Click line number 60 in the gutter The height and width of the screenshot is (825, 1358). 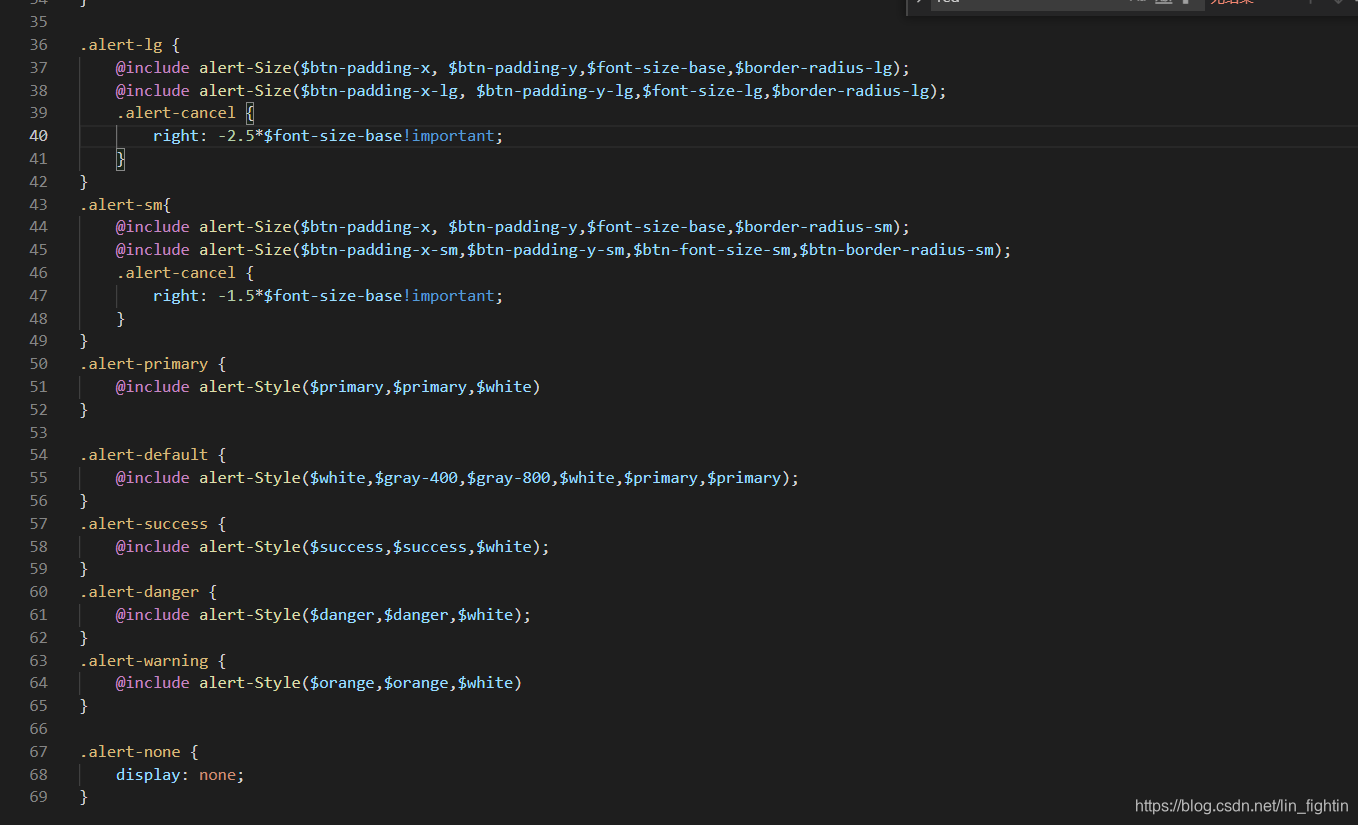point(38,592)
